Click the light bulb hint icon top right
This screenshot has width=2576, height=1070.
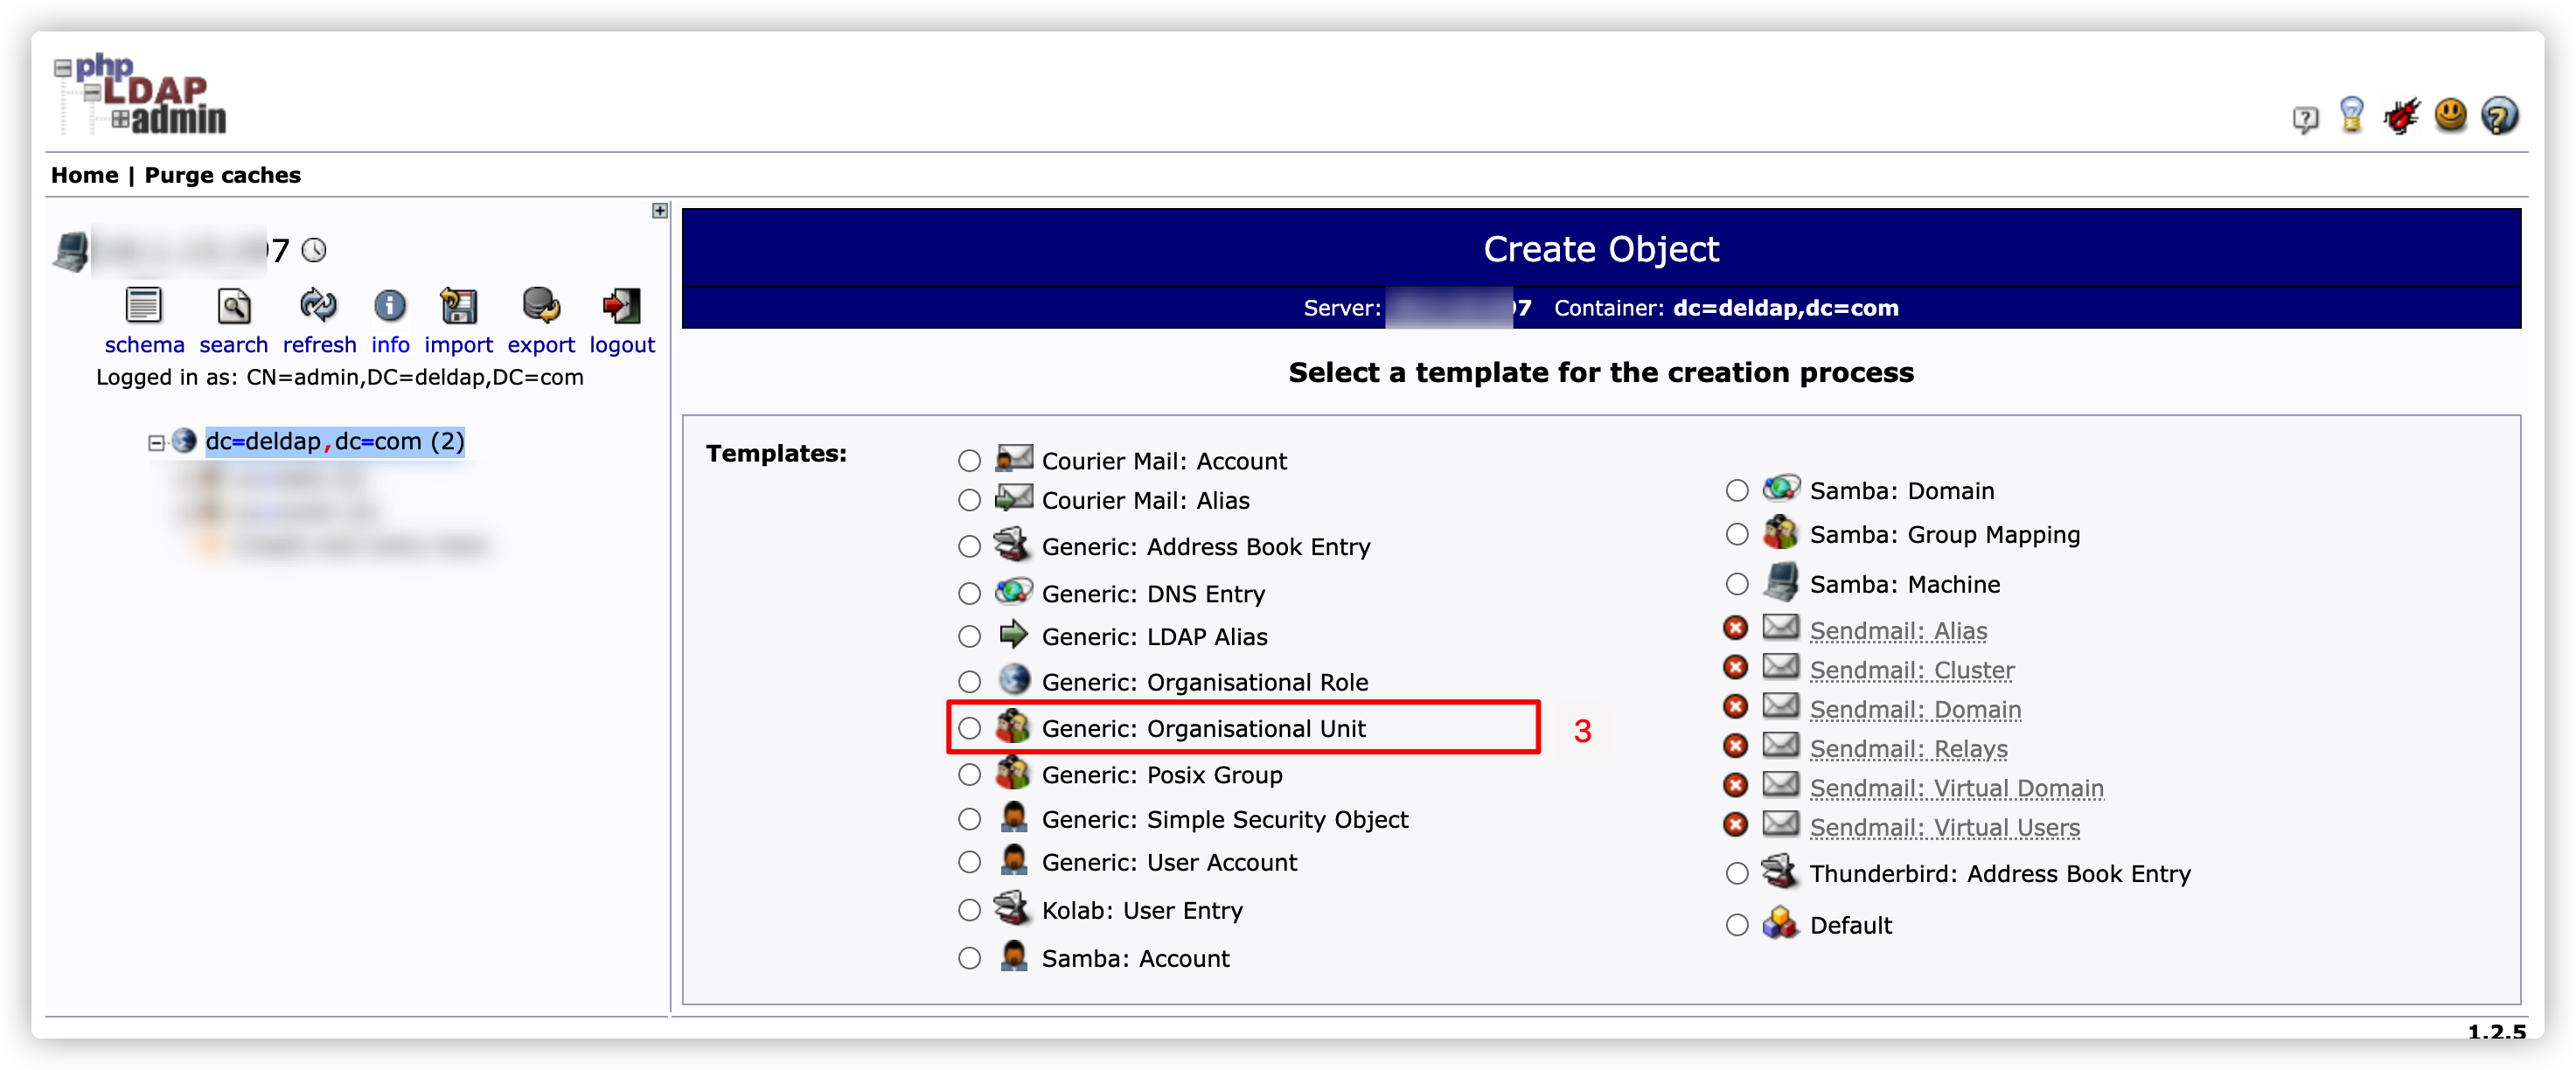point(2352,115)
